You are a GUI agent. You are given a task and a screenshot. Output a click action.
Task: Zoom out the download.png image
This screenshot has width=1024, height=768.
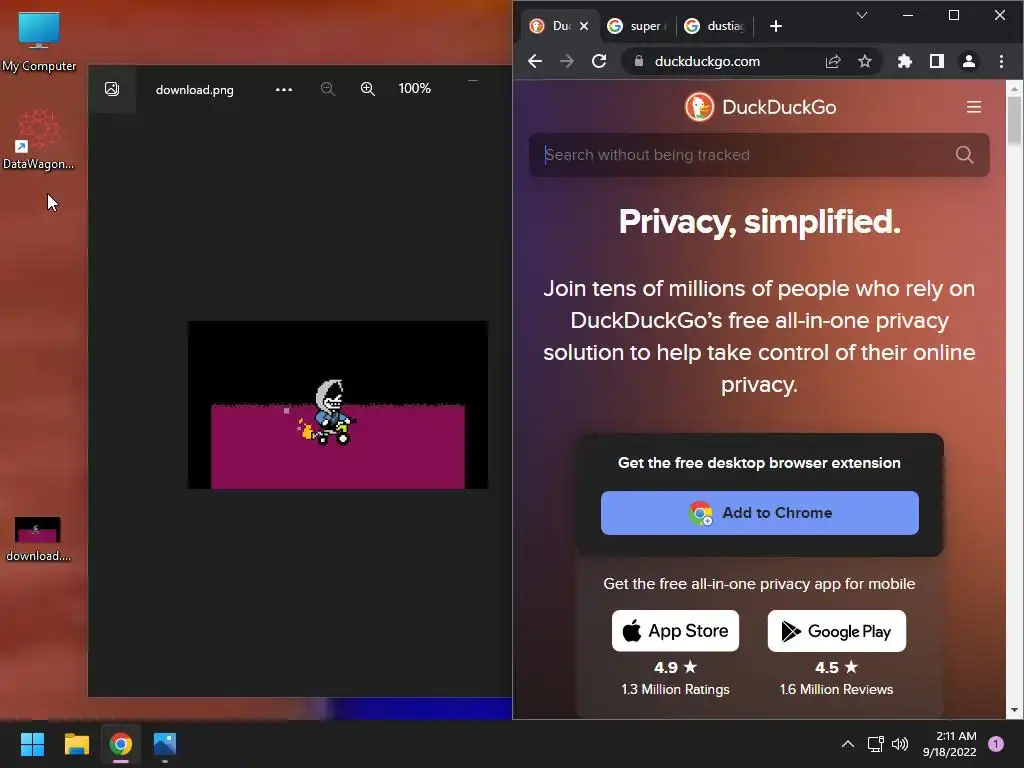point(328,89)
